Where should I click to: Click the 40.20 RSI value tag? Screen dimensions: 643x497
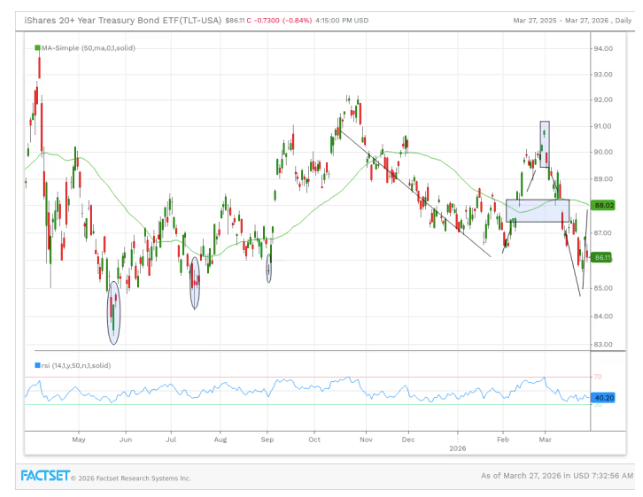(x=603, y=398)
